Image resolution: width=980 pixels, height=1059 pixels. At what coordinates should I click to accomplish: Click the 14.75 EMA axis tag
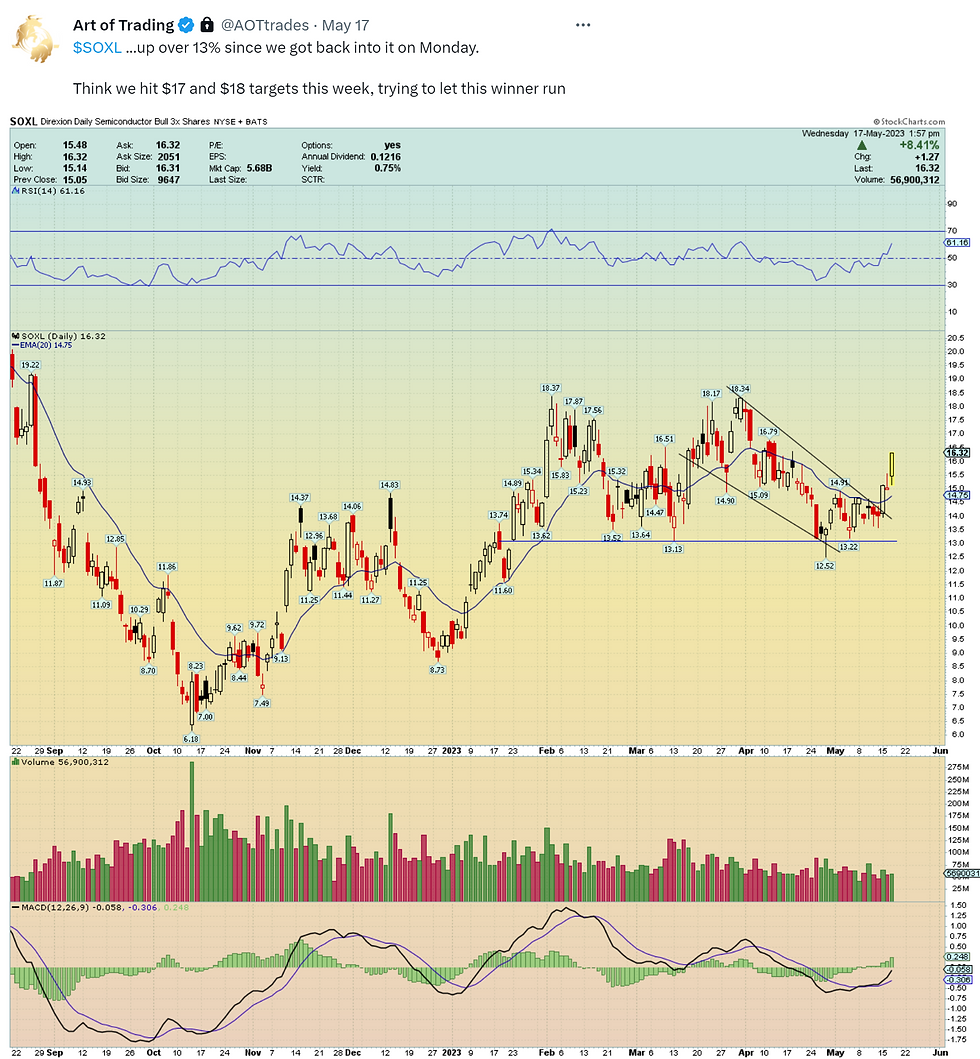[957, 495]
